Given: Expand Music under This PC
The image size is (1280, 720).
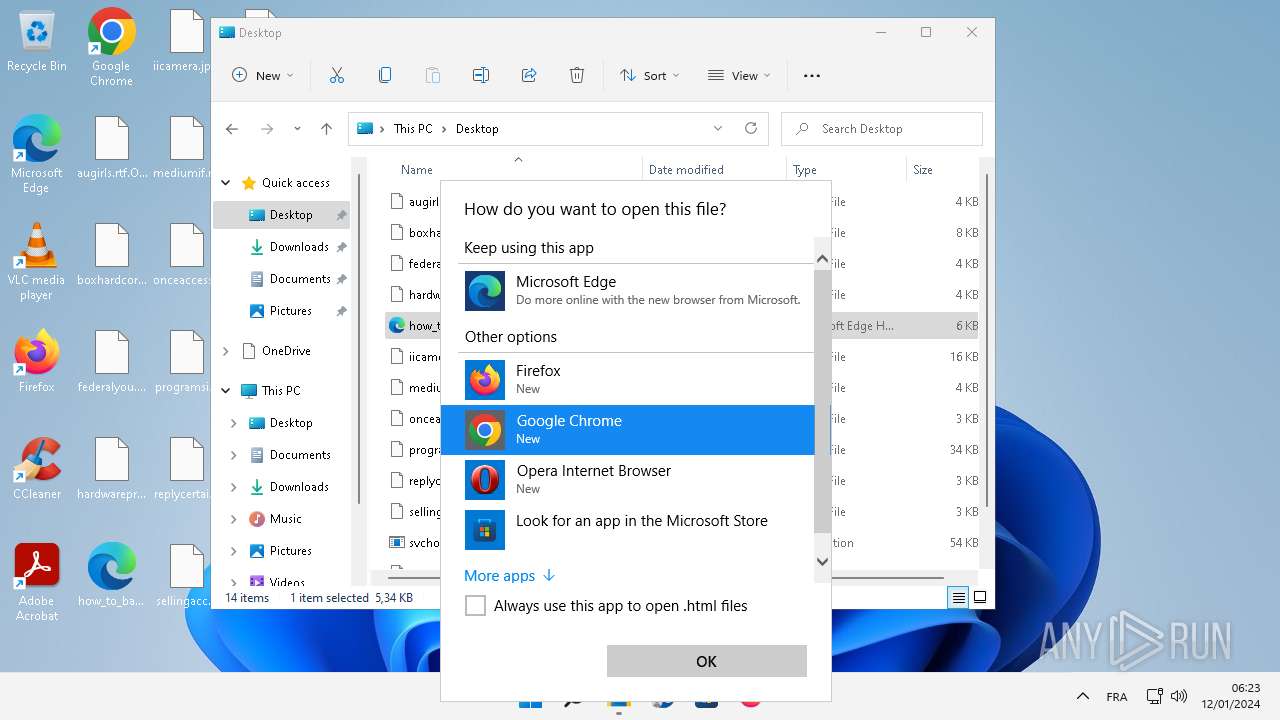Looking at the screenshot, I should pos(234,519).
